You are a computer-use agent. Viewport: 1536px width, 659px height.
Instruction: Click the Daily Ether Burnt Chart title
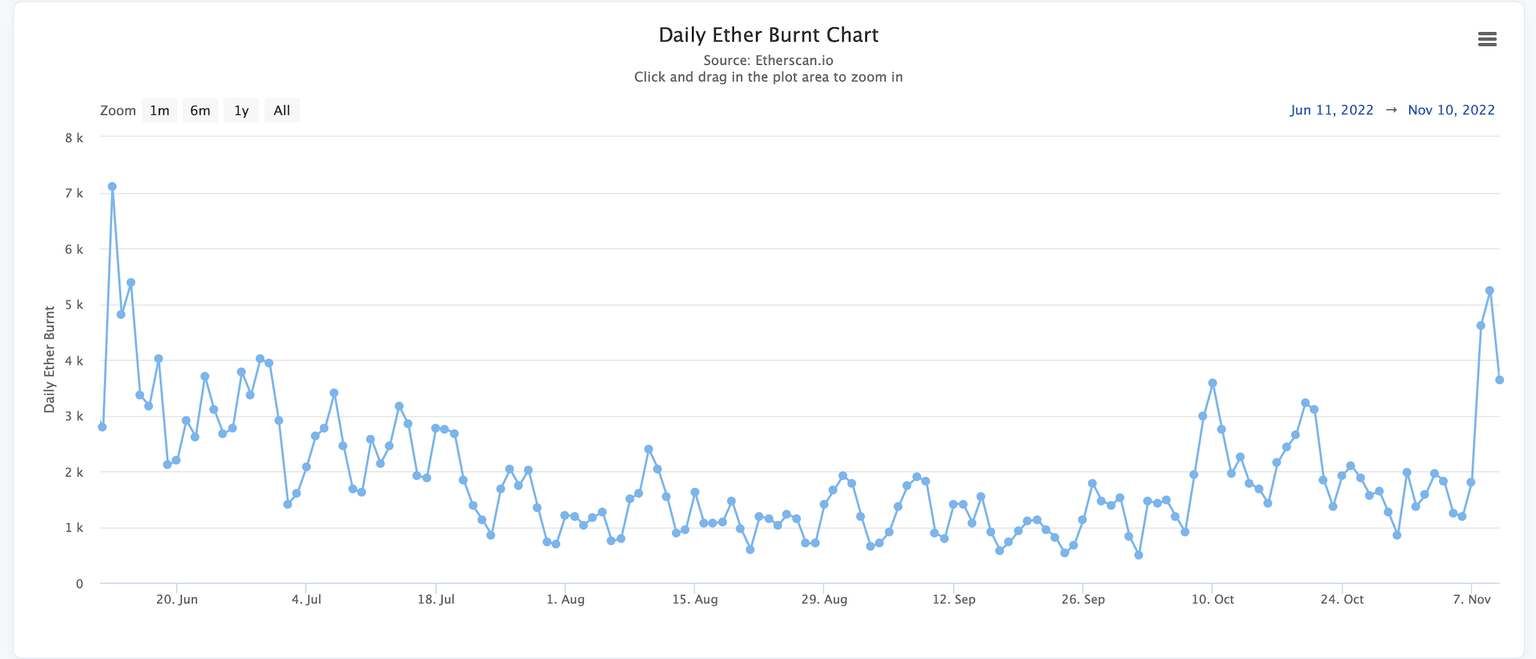768,35
